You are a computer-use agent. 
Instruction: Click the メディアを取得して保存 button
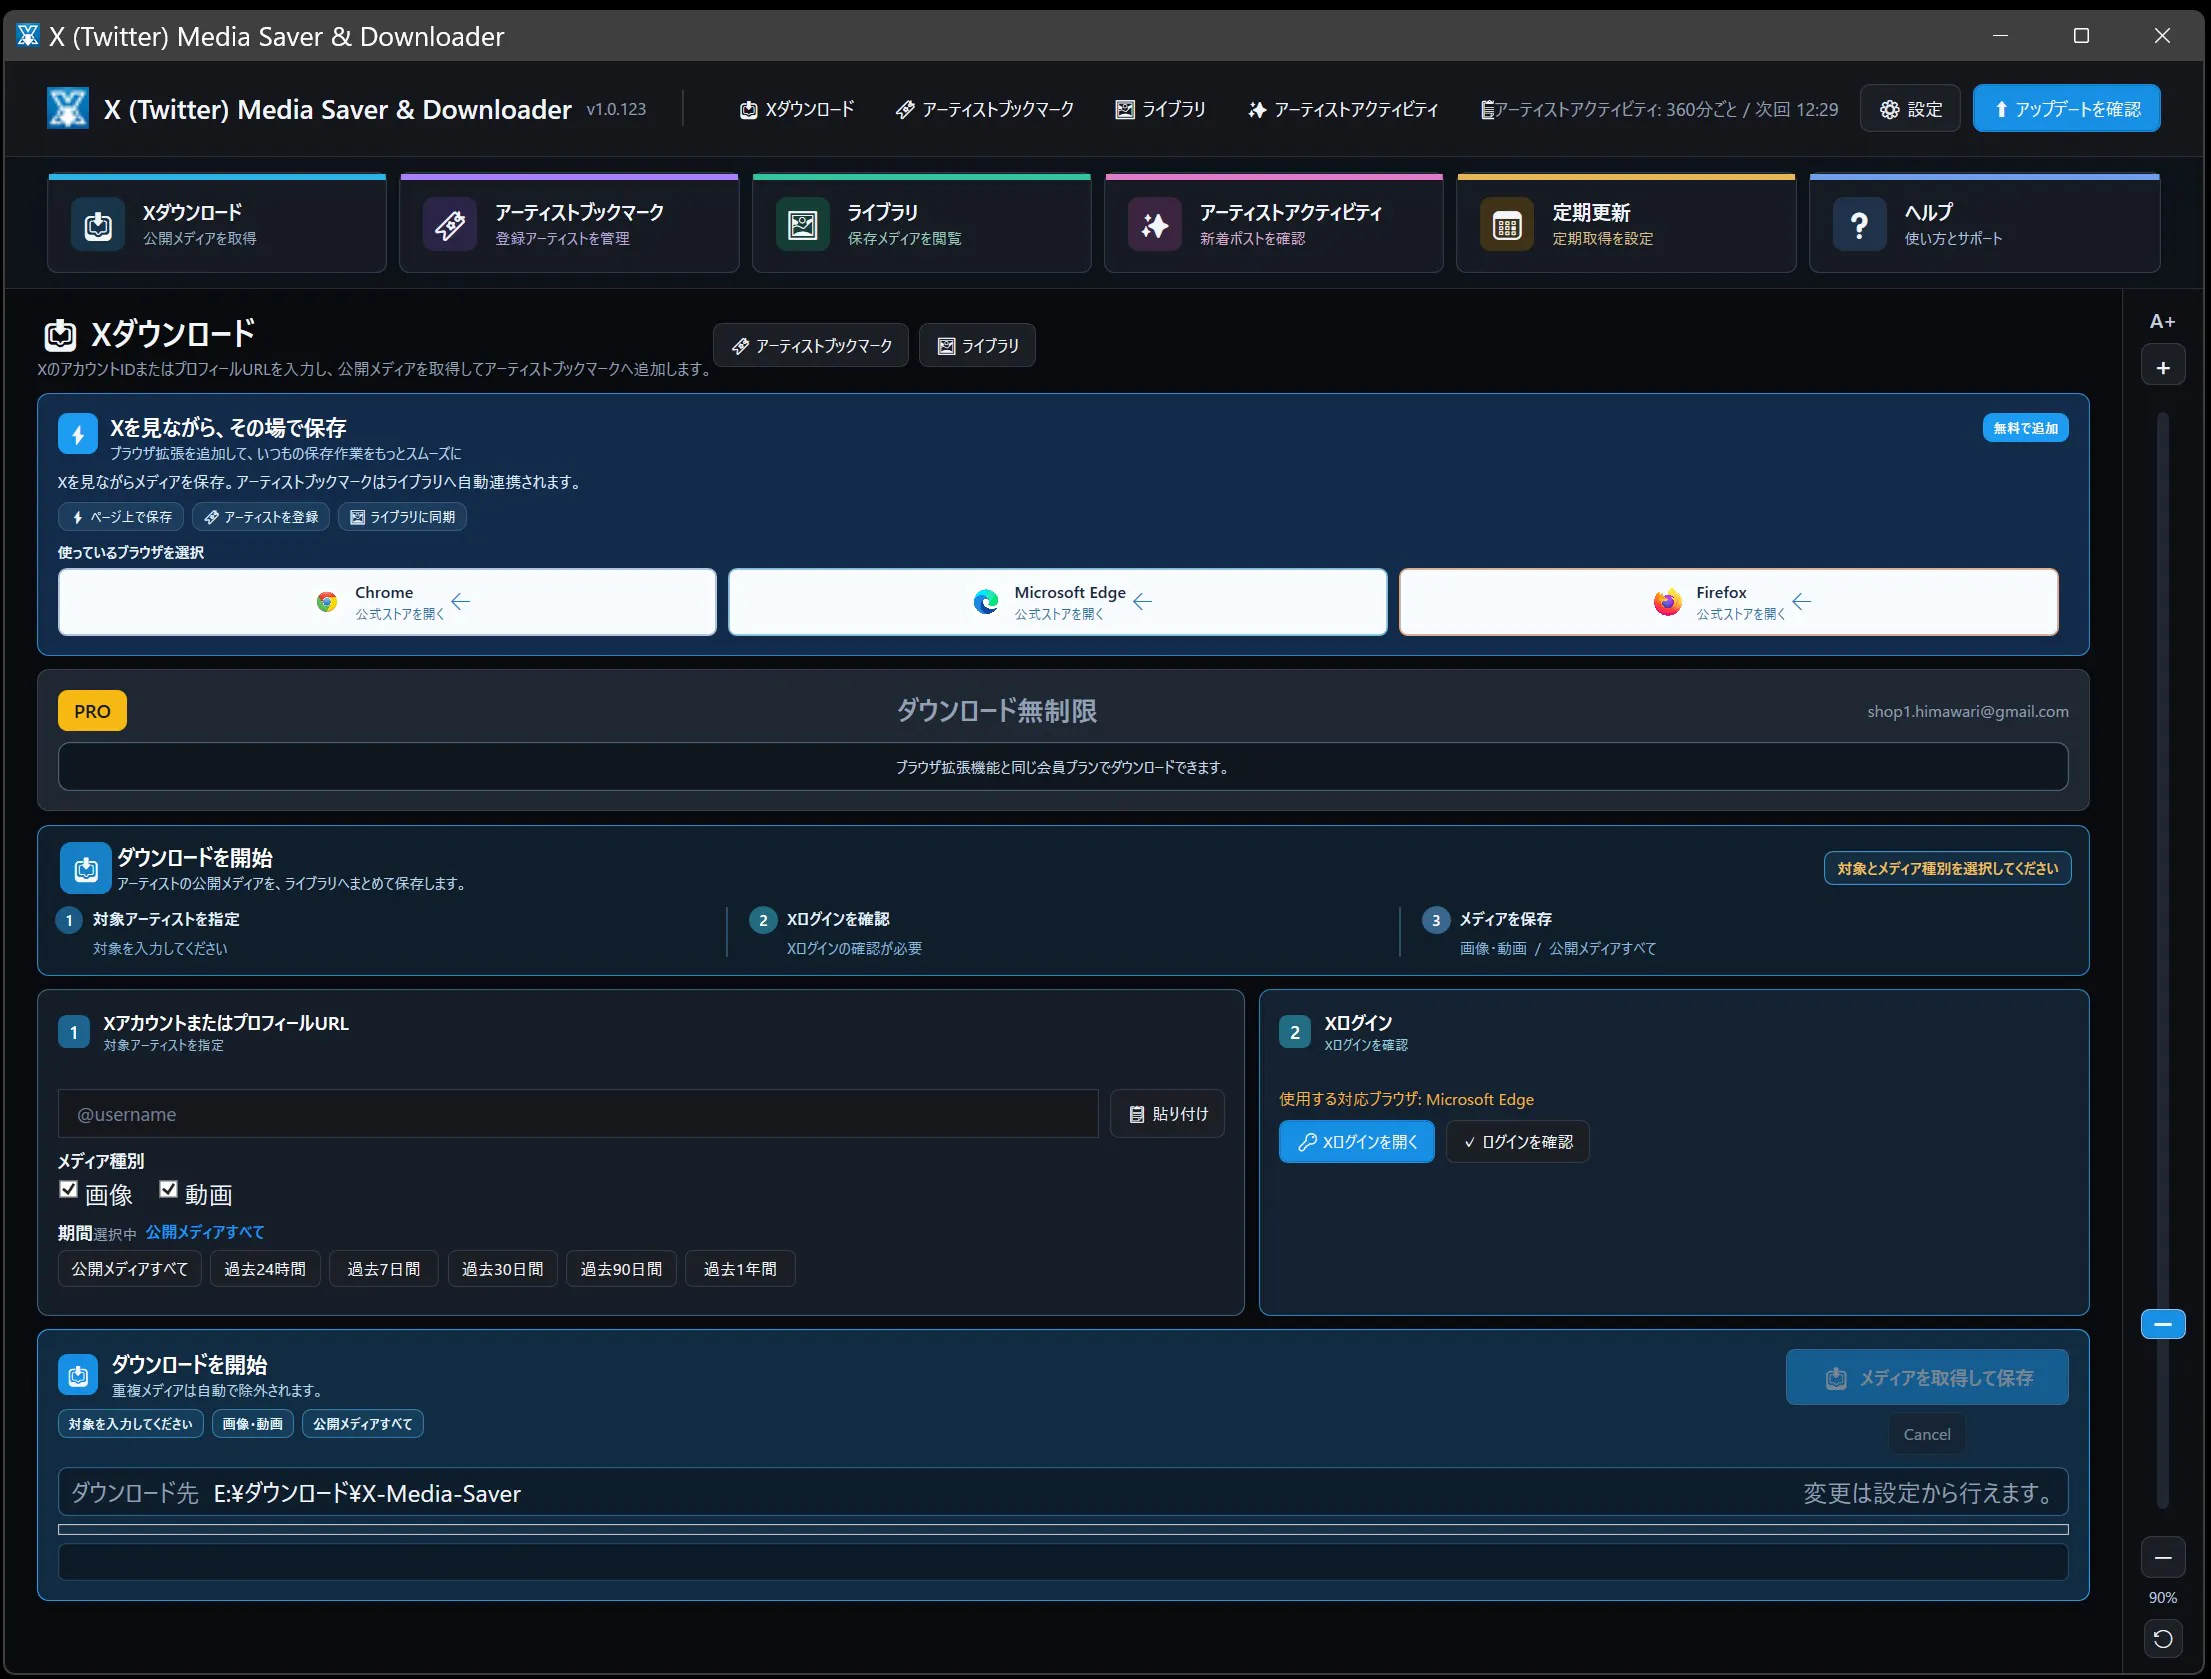(x=1928, y=1378)
